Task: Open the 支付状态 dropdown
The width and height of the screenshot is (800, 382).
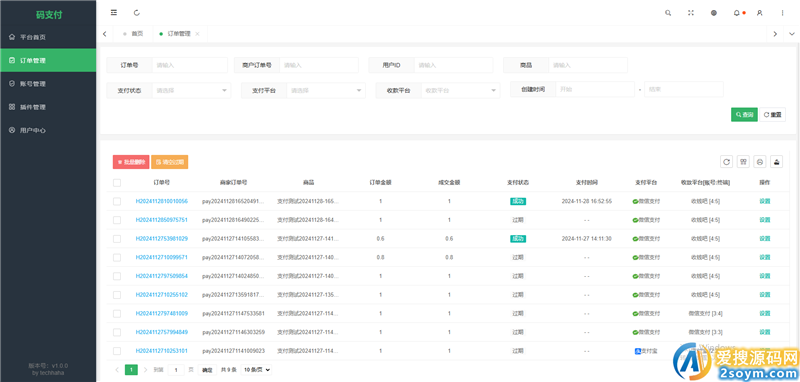Action: (191, 90)
